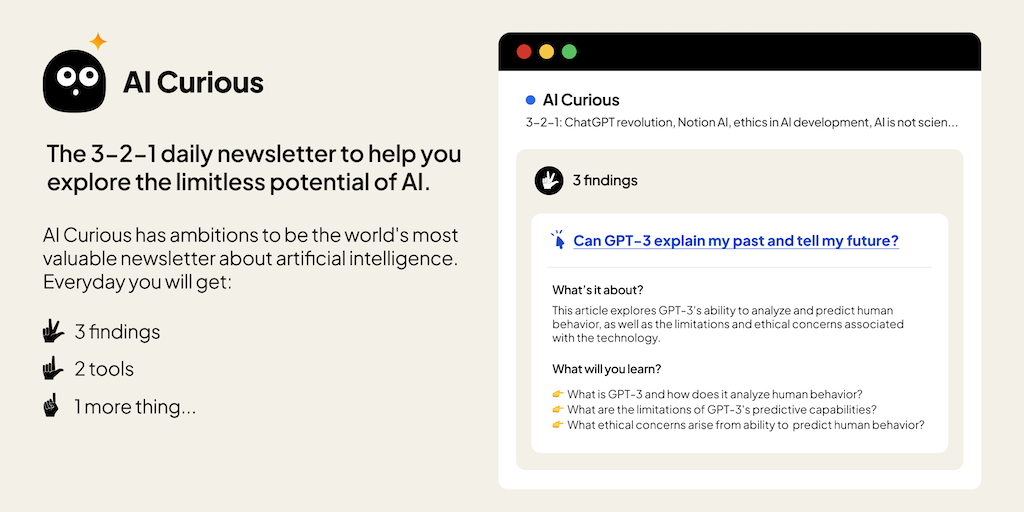The image size is (1024, 512).
Task: Click the pointing finger beside 'What is GPT-3' bullet
Action: click(558, 394)
